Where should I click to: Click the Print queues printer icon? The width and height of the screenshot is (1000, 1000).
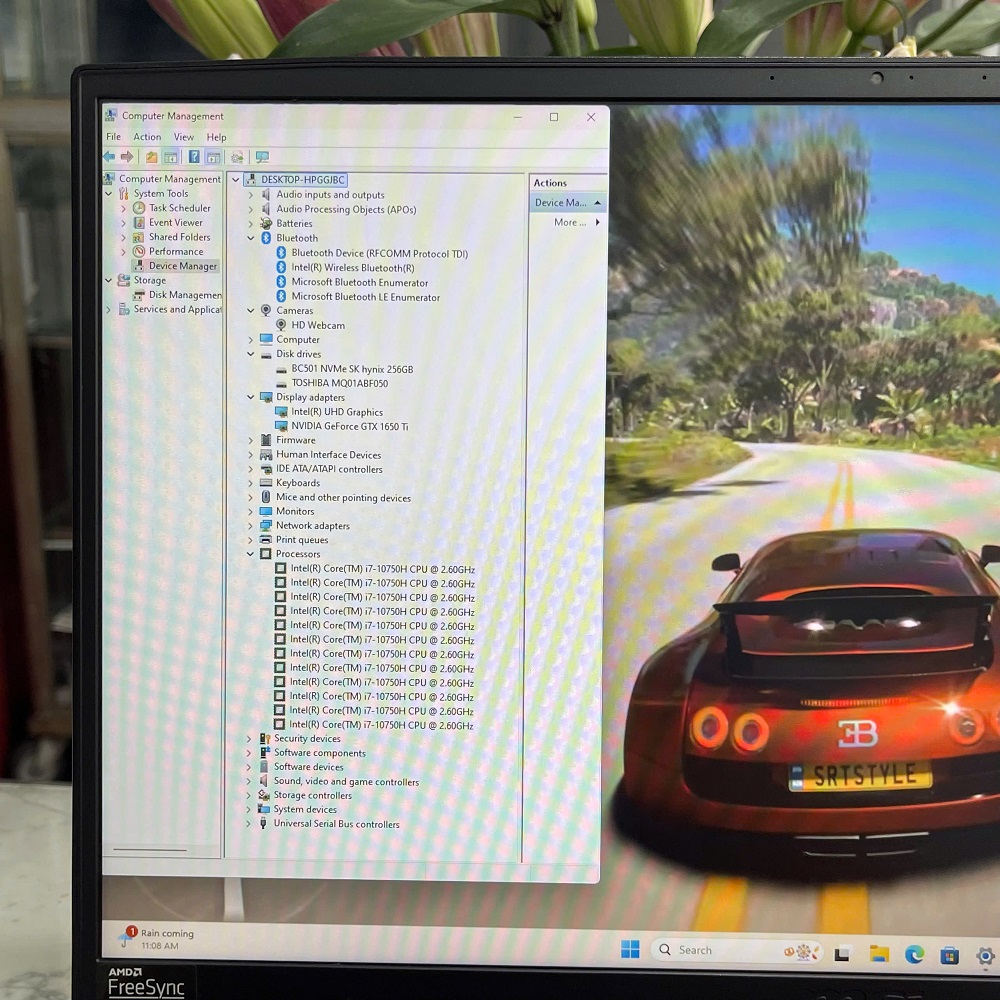coord(266,540)
